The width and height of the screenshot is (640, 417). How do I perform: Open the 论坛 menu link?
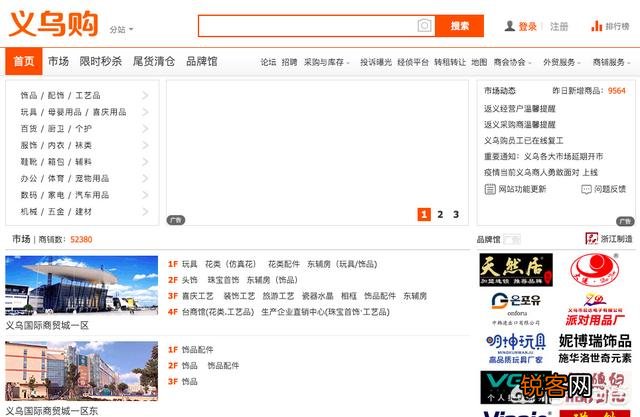[269, 62]
